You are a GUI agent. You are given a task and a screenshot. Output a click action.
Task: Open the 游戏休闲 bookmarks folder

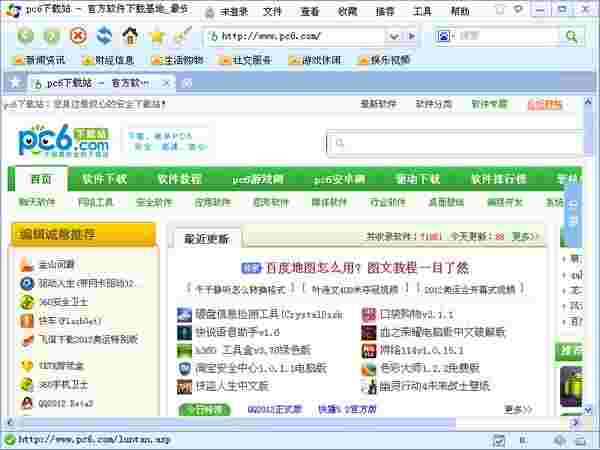pos(315,60)
